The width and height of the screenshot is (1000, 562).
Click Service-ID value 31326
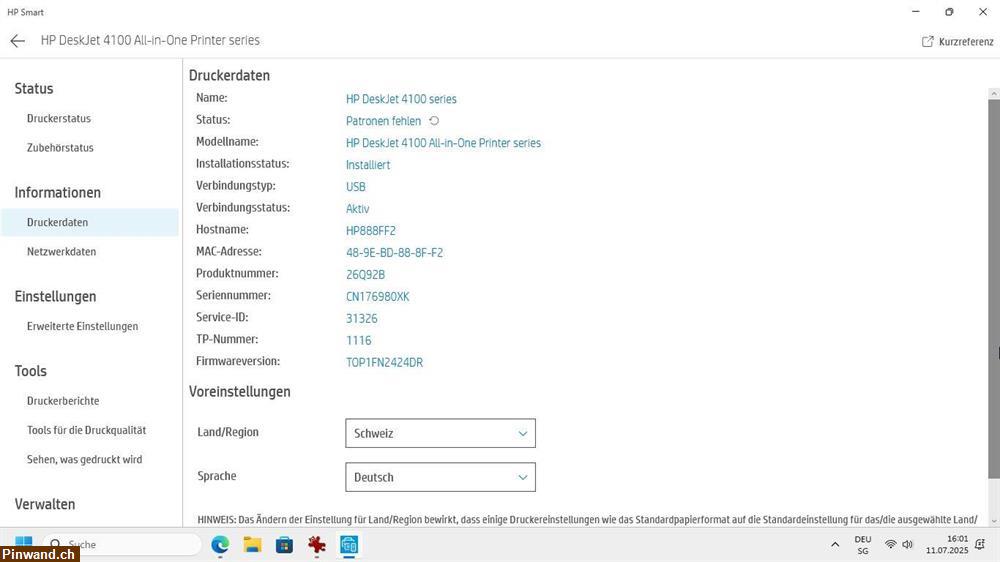[x=362, y=318]
